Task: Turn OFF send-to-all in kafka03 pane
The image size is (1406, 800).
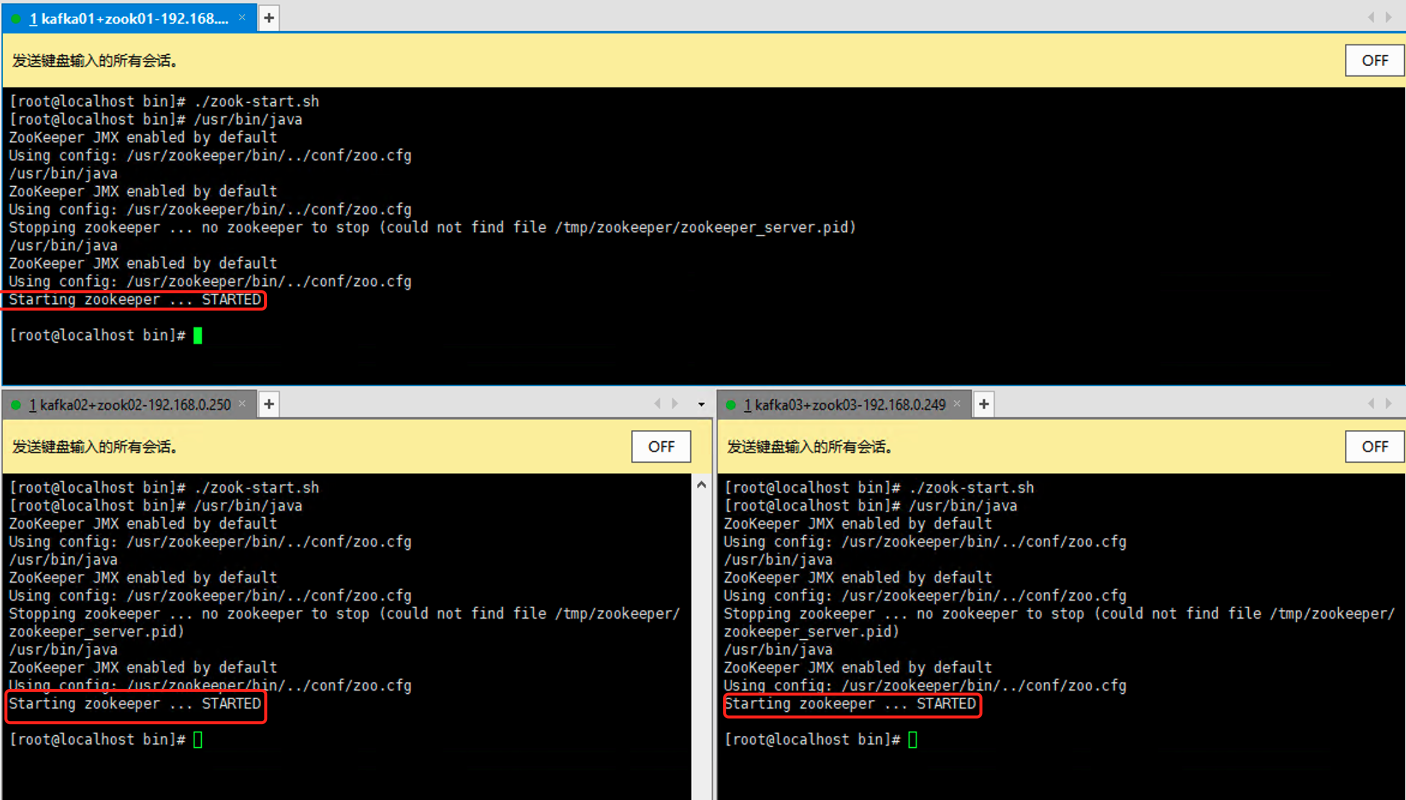Action: pyautogui.click(x=1375, y=447)
